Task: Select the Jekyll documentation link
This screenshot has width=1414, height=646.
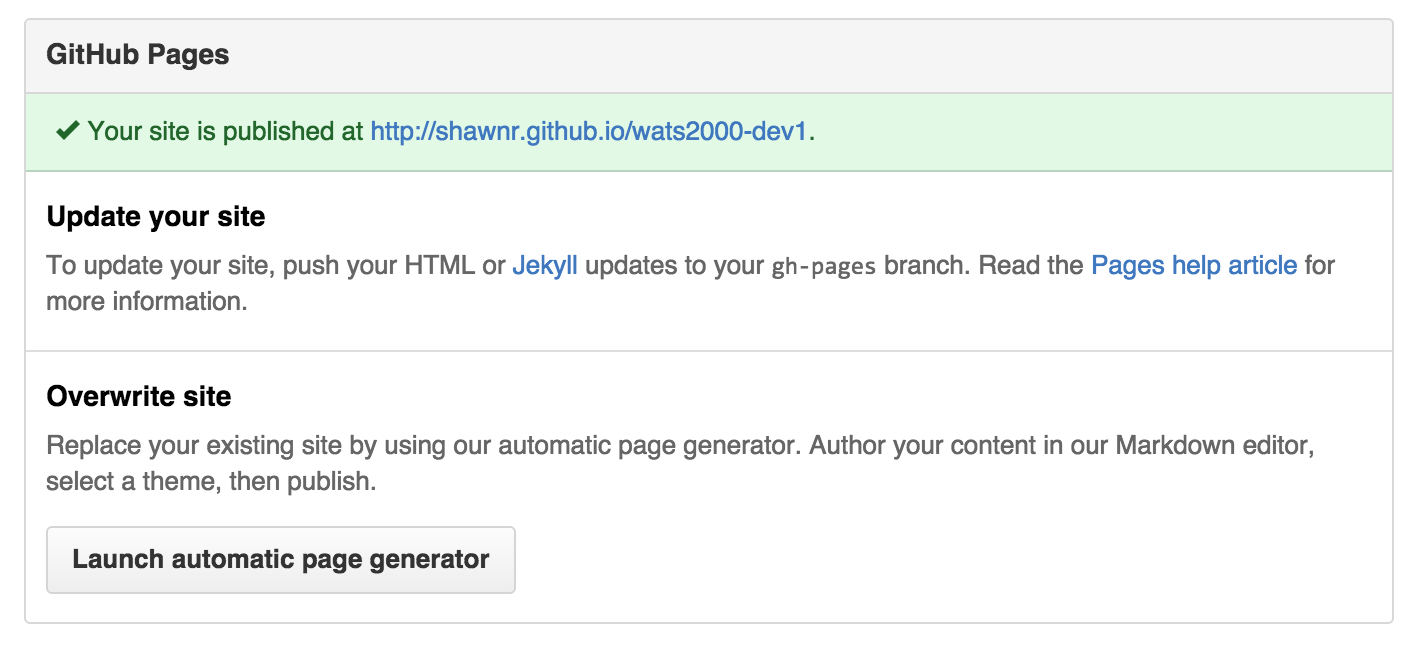Action: click(x=544, y=265)
